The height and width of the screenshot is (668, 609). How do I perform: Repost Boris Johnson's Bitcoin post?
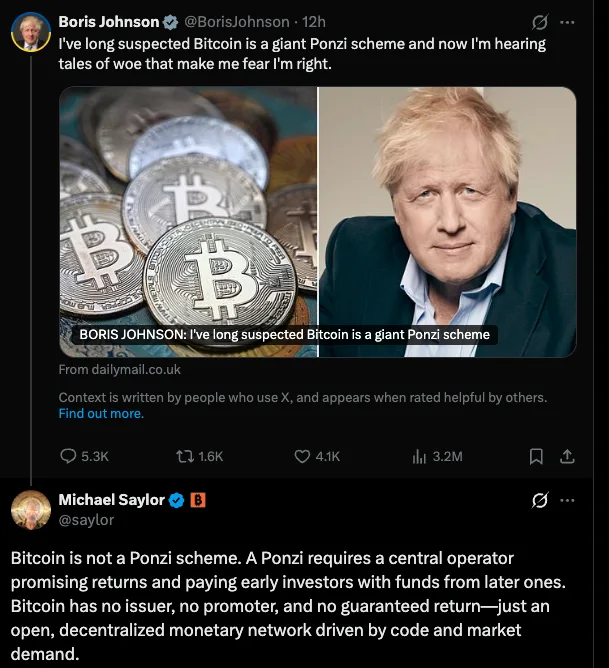click(x=184, y=456)
